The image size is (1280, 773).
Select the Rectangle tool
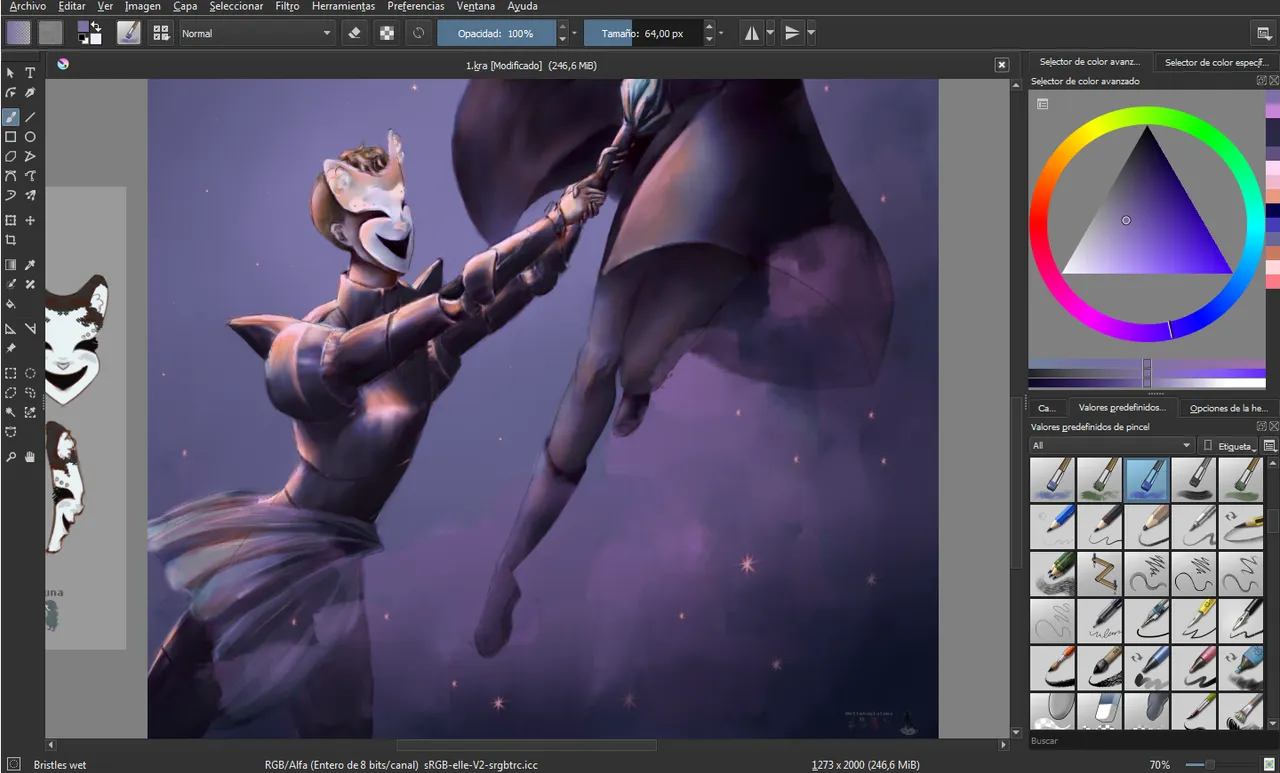click(x=11, y=137)
